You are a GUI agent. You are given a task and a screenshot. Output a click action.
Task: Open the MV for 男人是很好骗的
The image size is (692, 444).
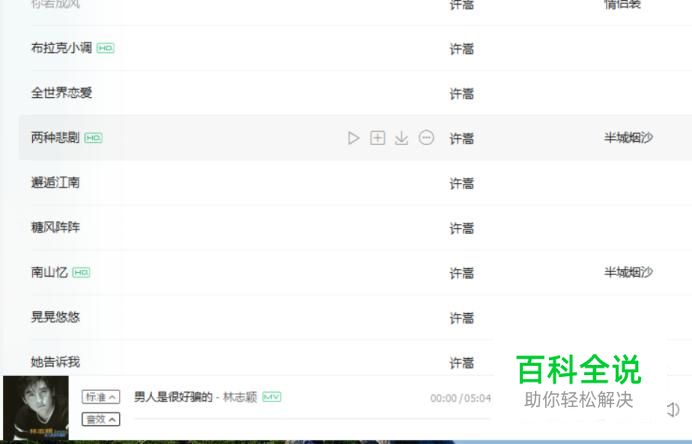click(x=271, y=397)
